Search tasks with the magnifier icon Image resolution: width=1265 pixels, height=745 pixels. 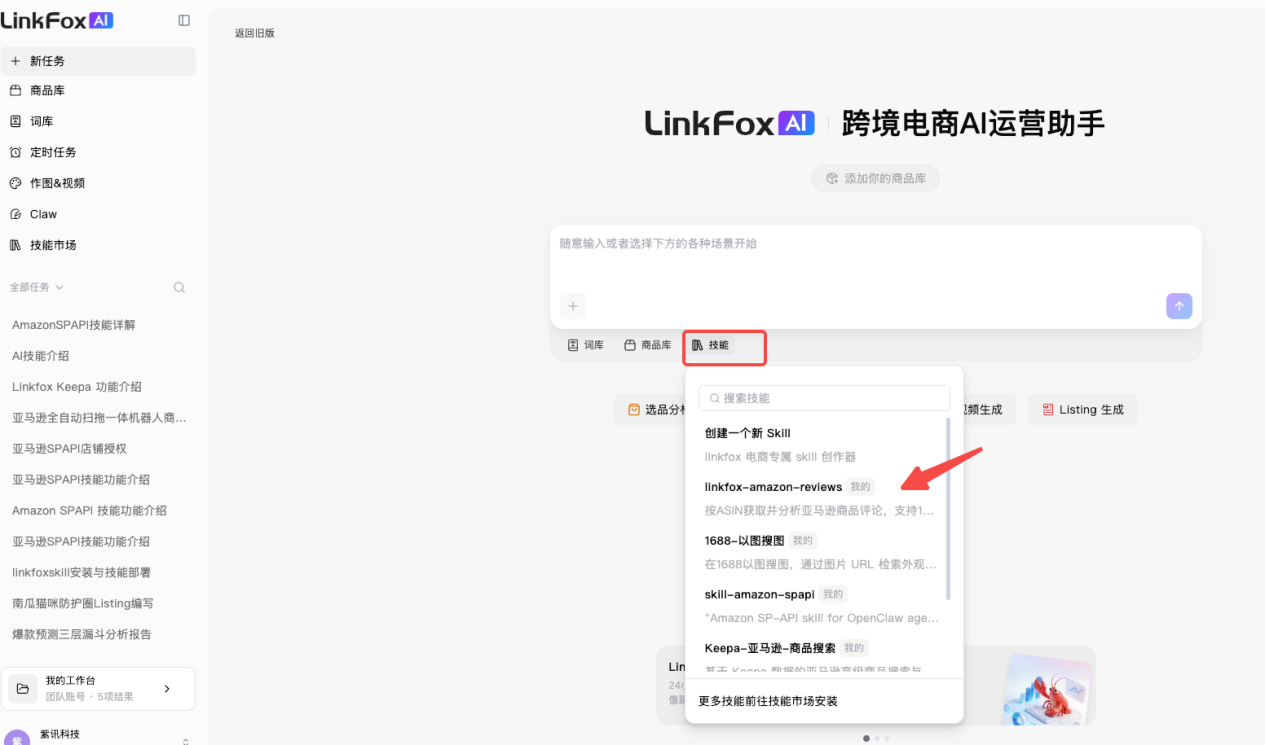click(x=179, y=288)
